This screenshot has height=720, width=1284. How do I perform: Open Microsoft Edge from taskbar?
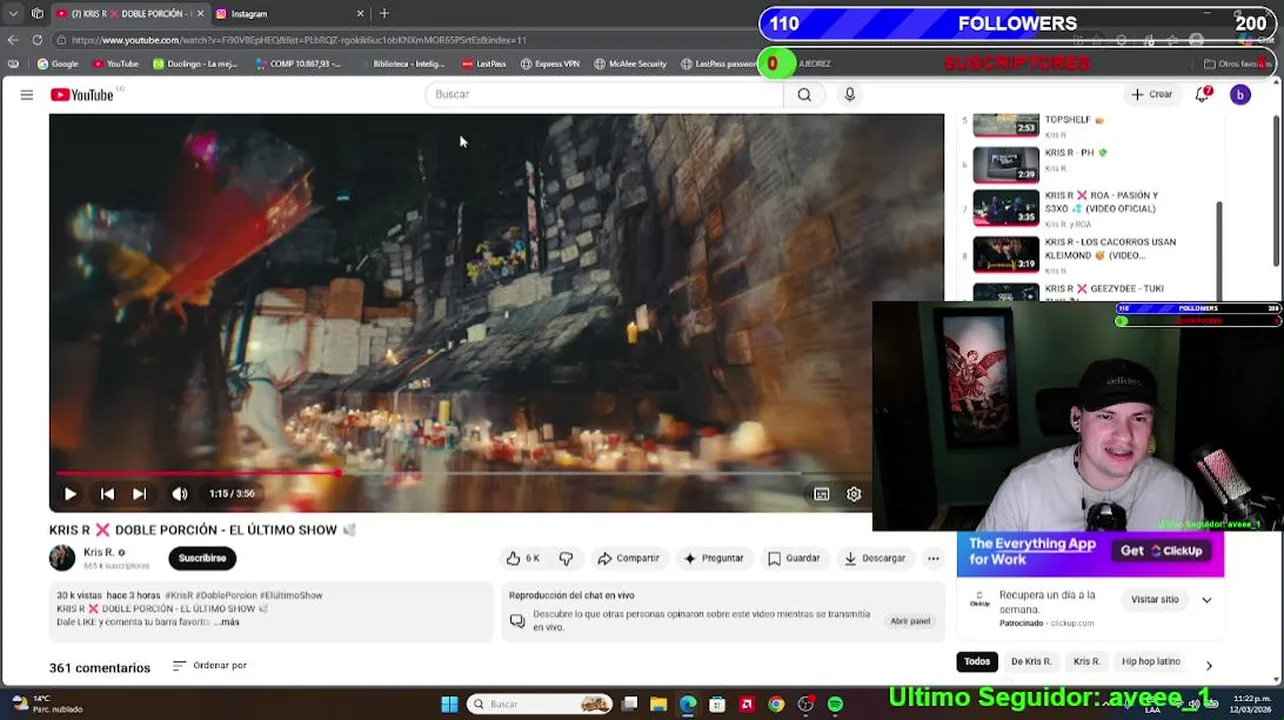pos(688,704)
